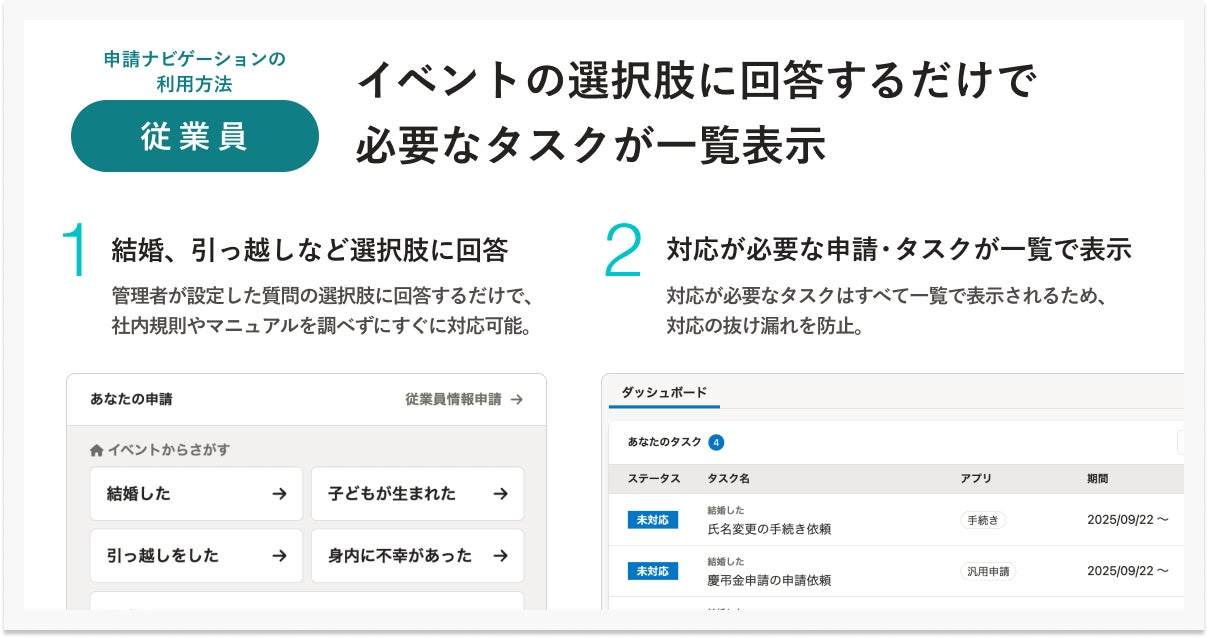1208x638 pixels.
Task: Click the blue task count badge 4
Action: point(716,442)
